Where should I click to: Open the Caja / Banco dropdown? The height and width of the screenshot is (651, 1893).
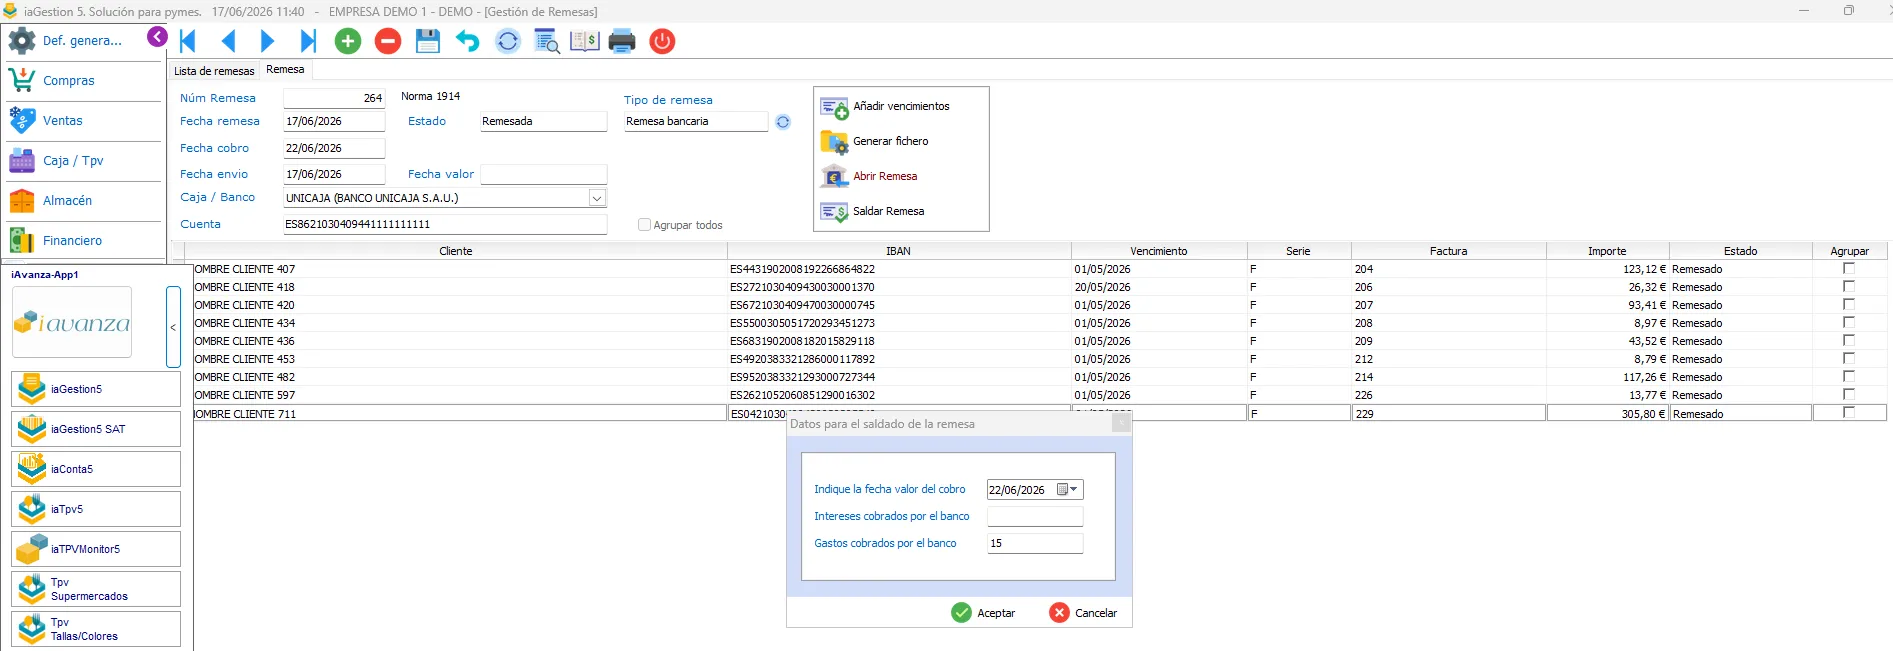(x=597, y=198)
